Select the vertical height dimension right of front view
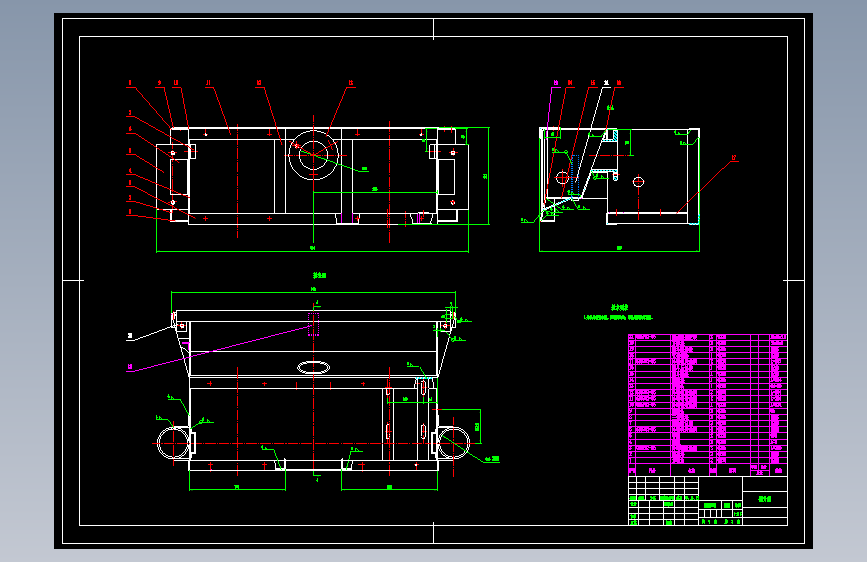 tap(487, 176)
